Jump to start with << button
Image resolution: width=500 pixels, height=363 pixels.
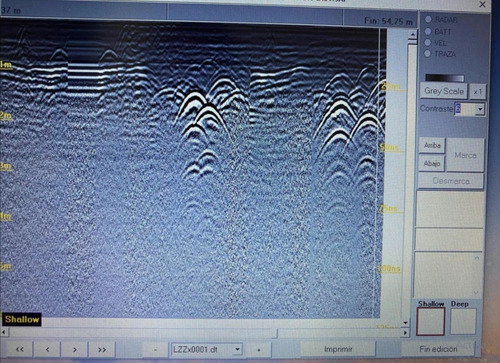click(x=19, y=349)
